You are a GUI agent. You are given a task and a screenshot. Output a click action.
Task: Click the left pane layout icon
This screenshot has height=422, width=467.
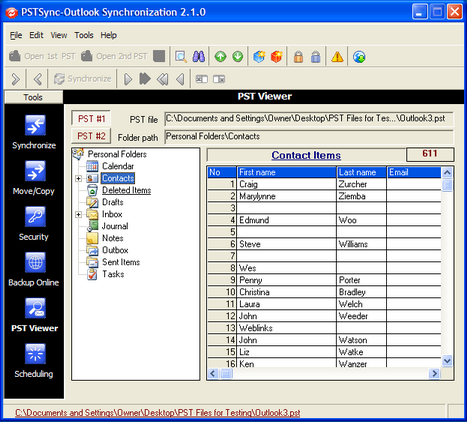pyautogui.click(x=201, y=79)
